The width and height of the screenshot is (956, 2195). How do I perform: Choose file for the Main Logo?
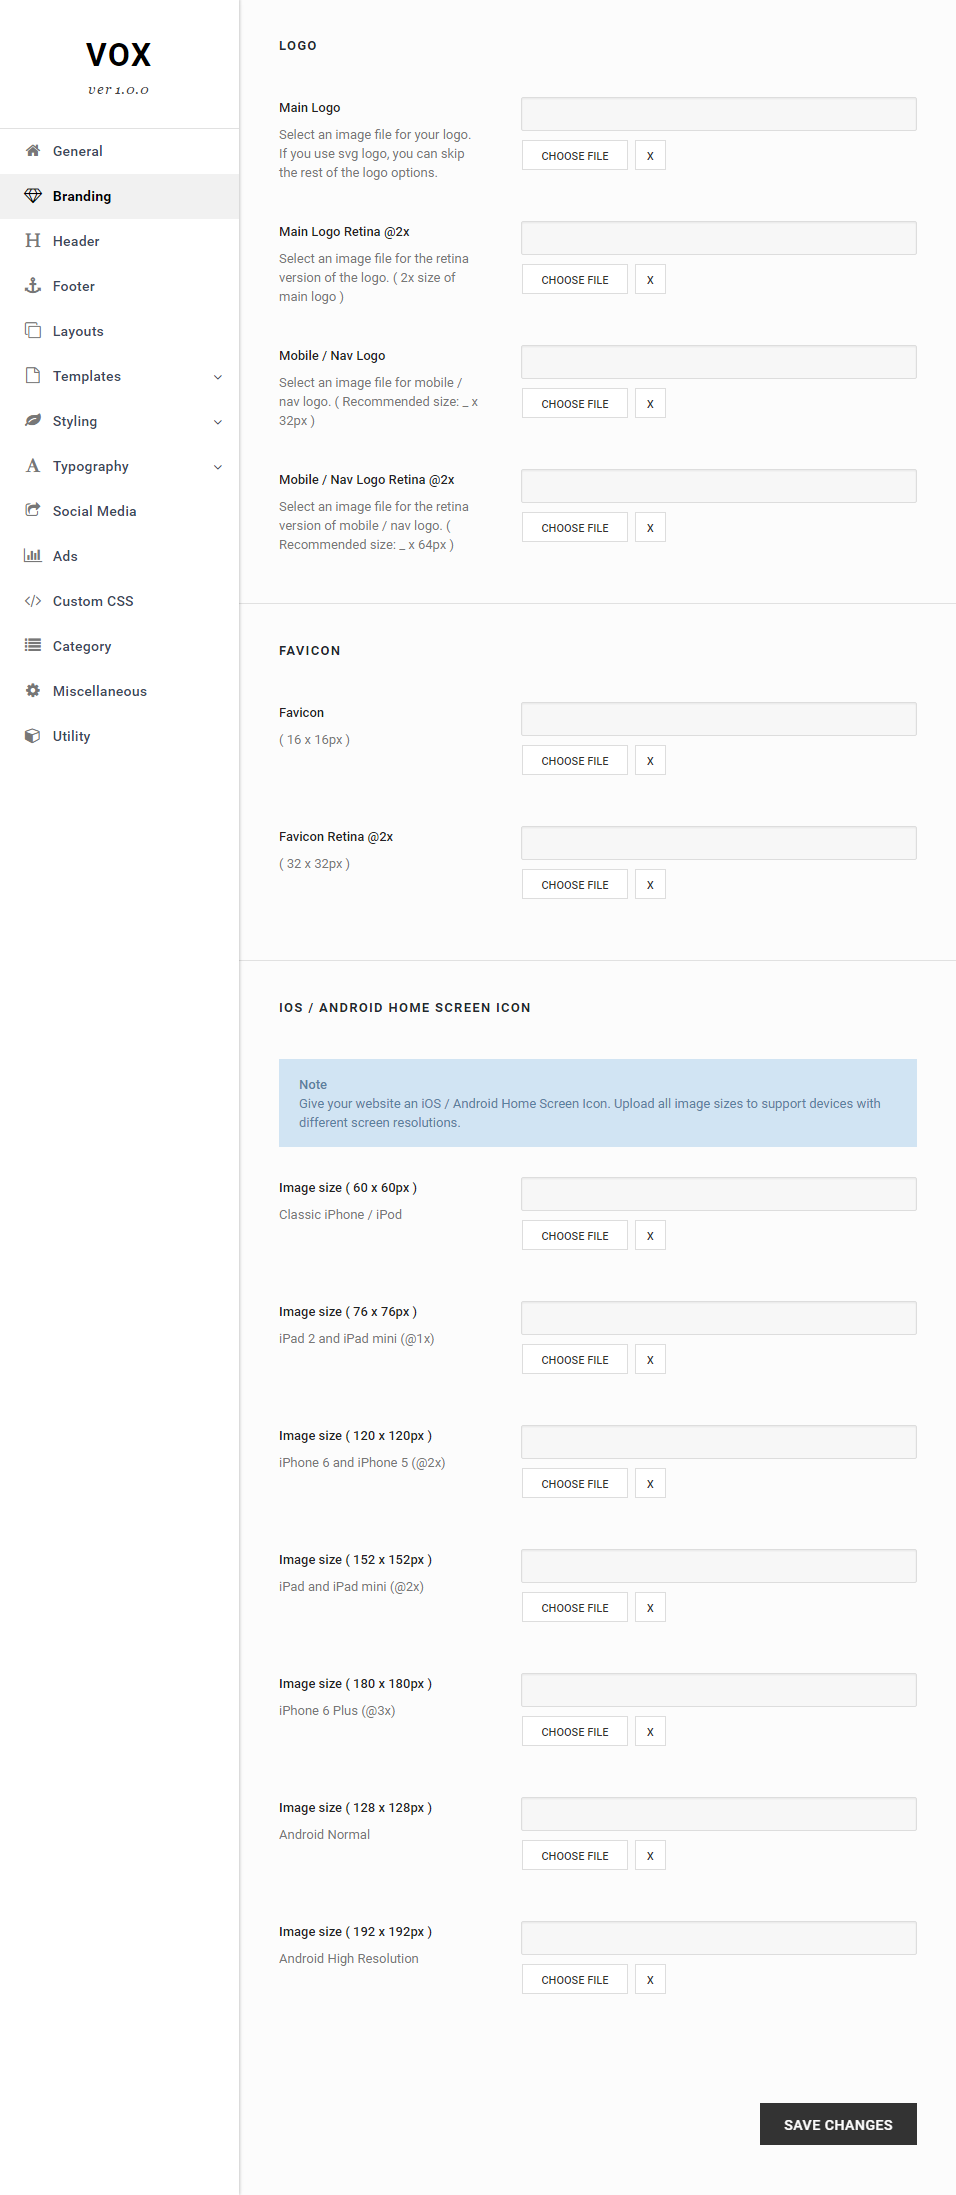tap(574, 156)
